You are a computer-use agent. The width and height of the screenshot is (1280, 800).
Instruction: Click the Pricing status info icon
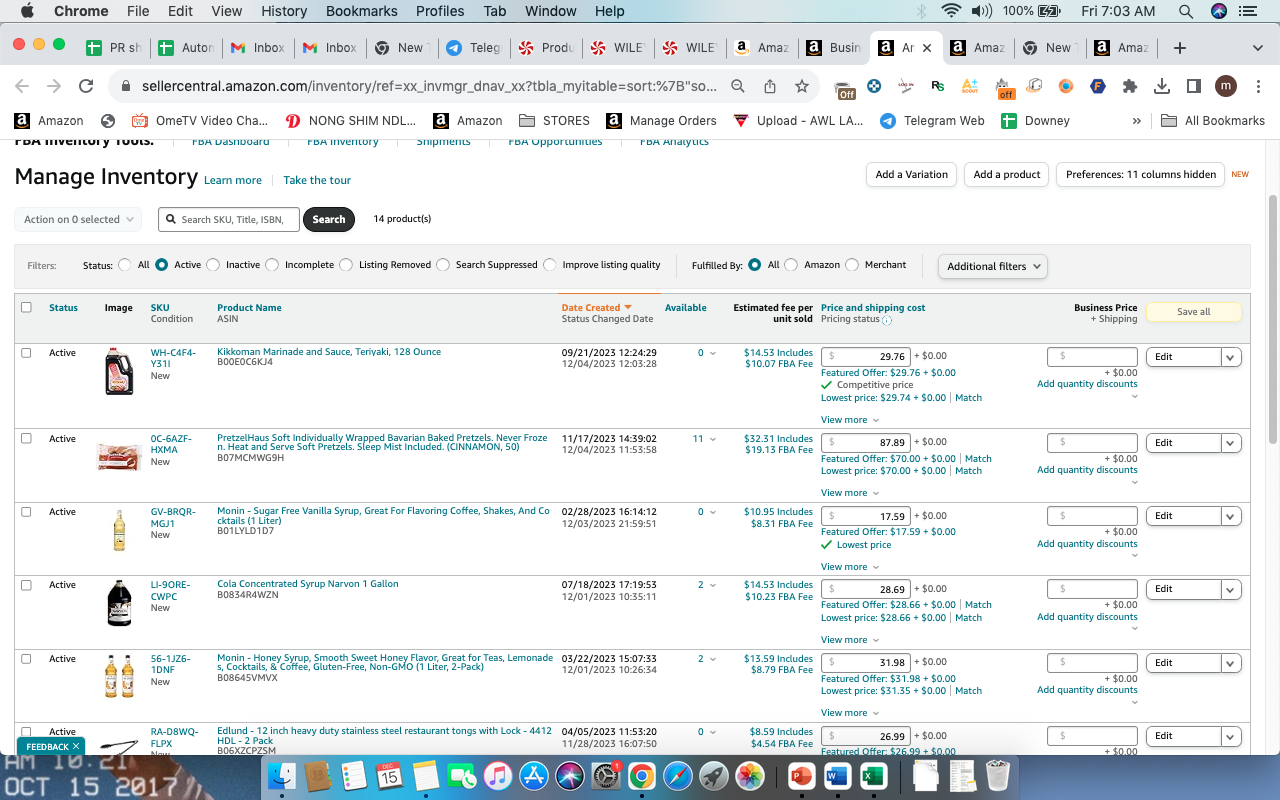[887, 320]
